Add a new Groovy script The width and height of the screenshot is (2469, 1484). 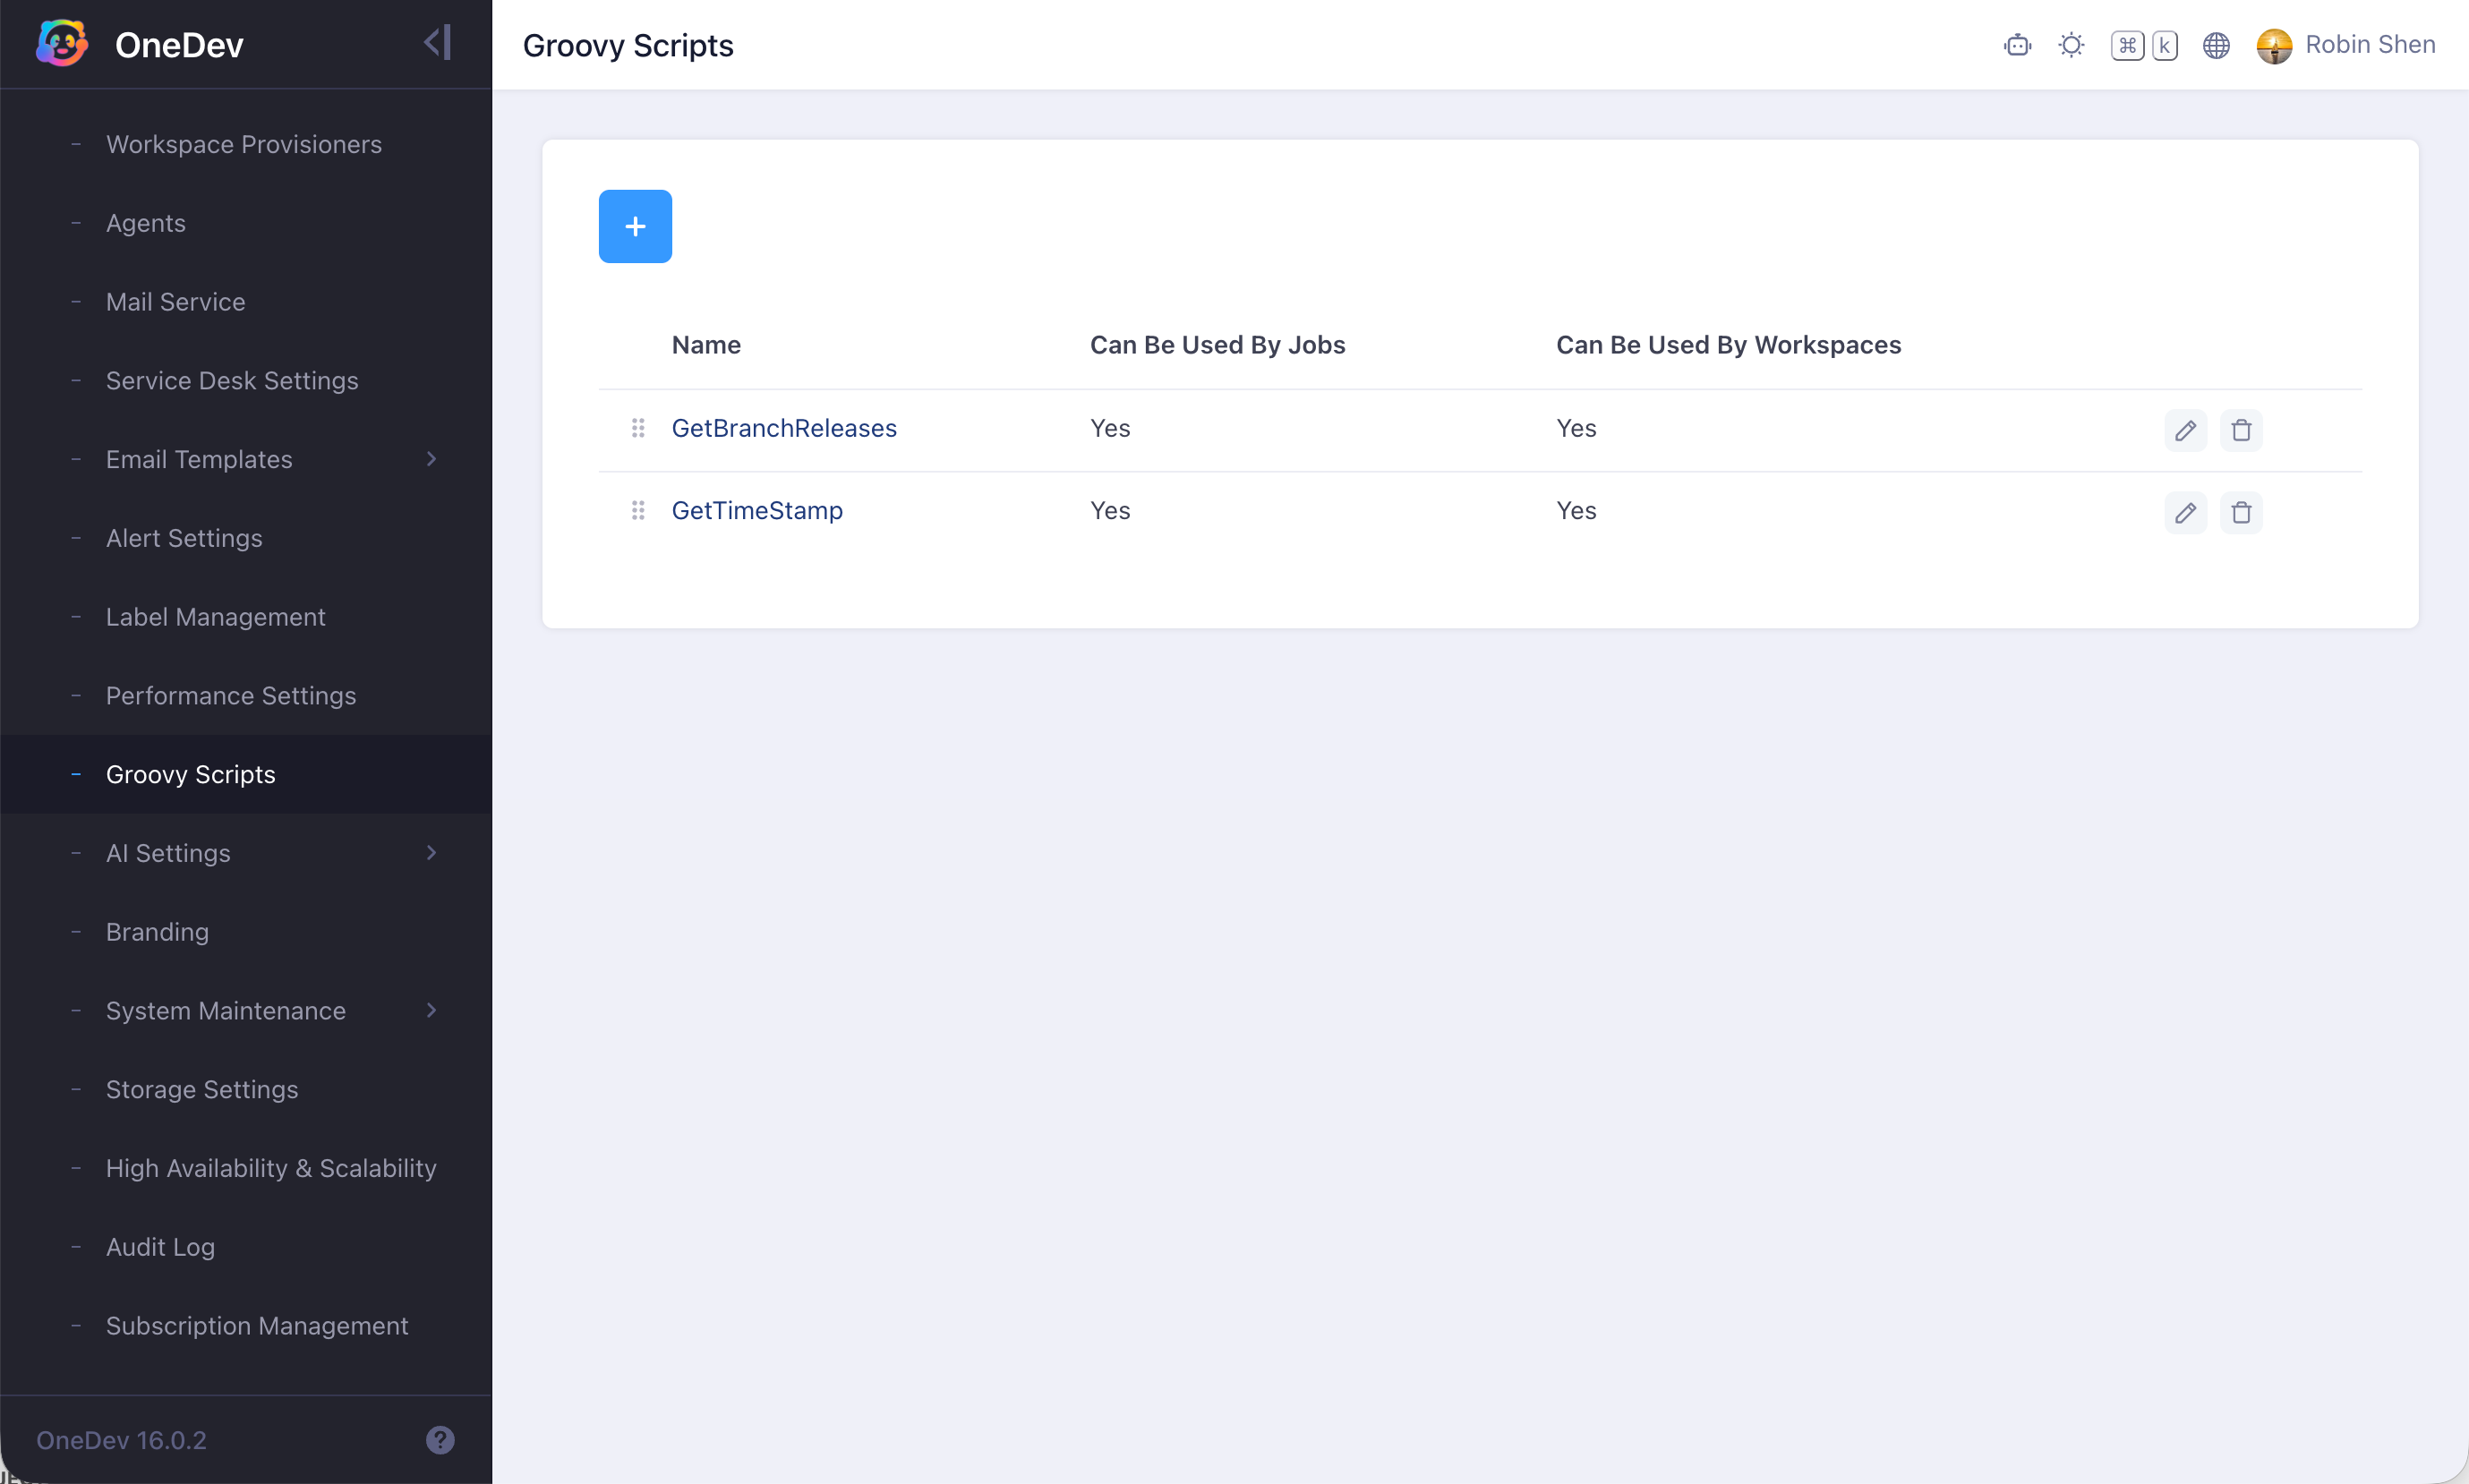635,227
